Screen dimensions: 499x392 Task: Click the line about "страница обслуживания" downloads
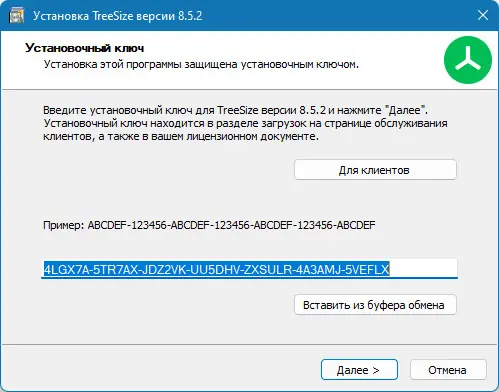point(245,123)
